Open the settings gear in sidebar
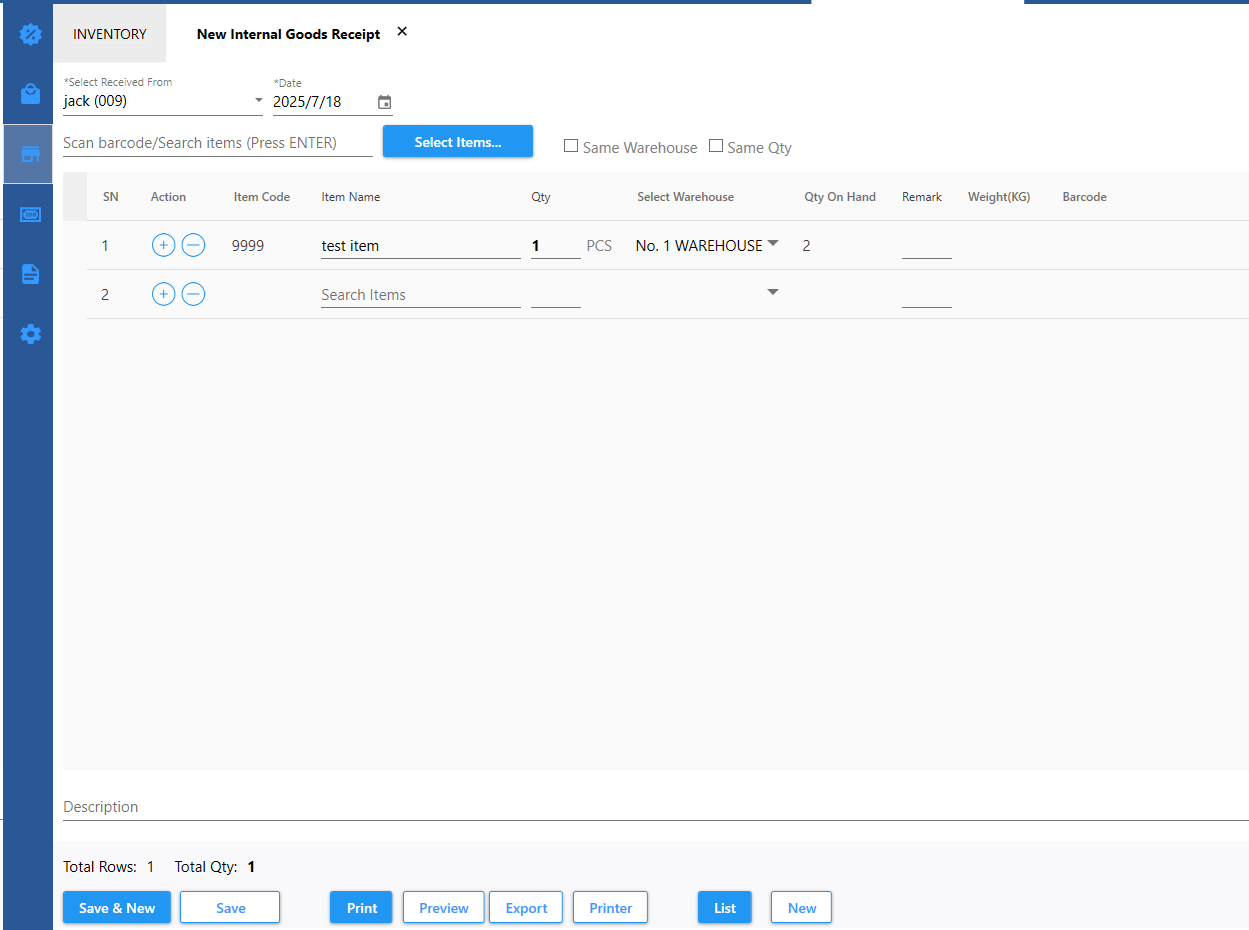1249x930 pixels. (30, 334)
